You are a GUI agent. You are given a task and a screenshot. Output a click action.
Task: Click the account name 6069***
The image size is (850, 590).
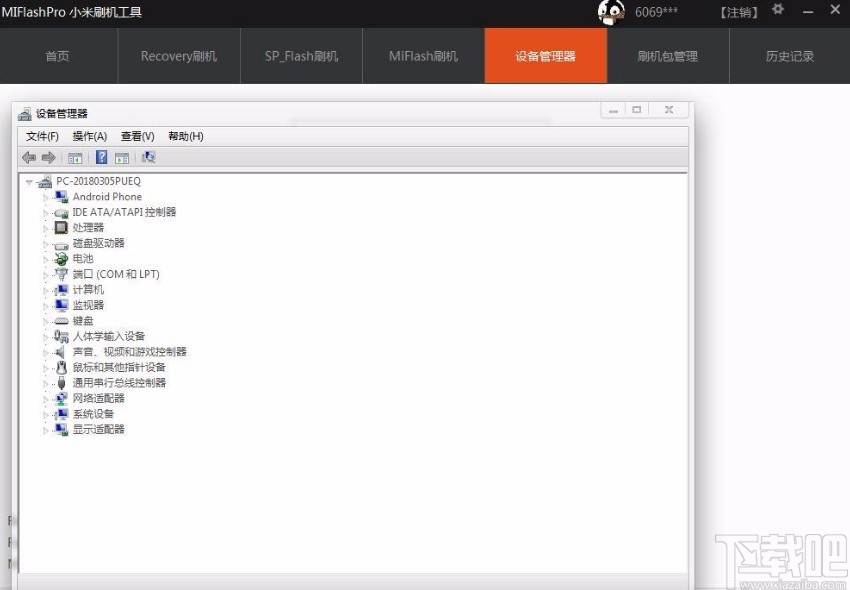pyautogui.click(x=656, y=12)
